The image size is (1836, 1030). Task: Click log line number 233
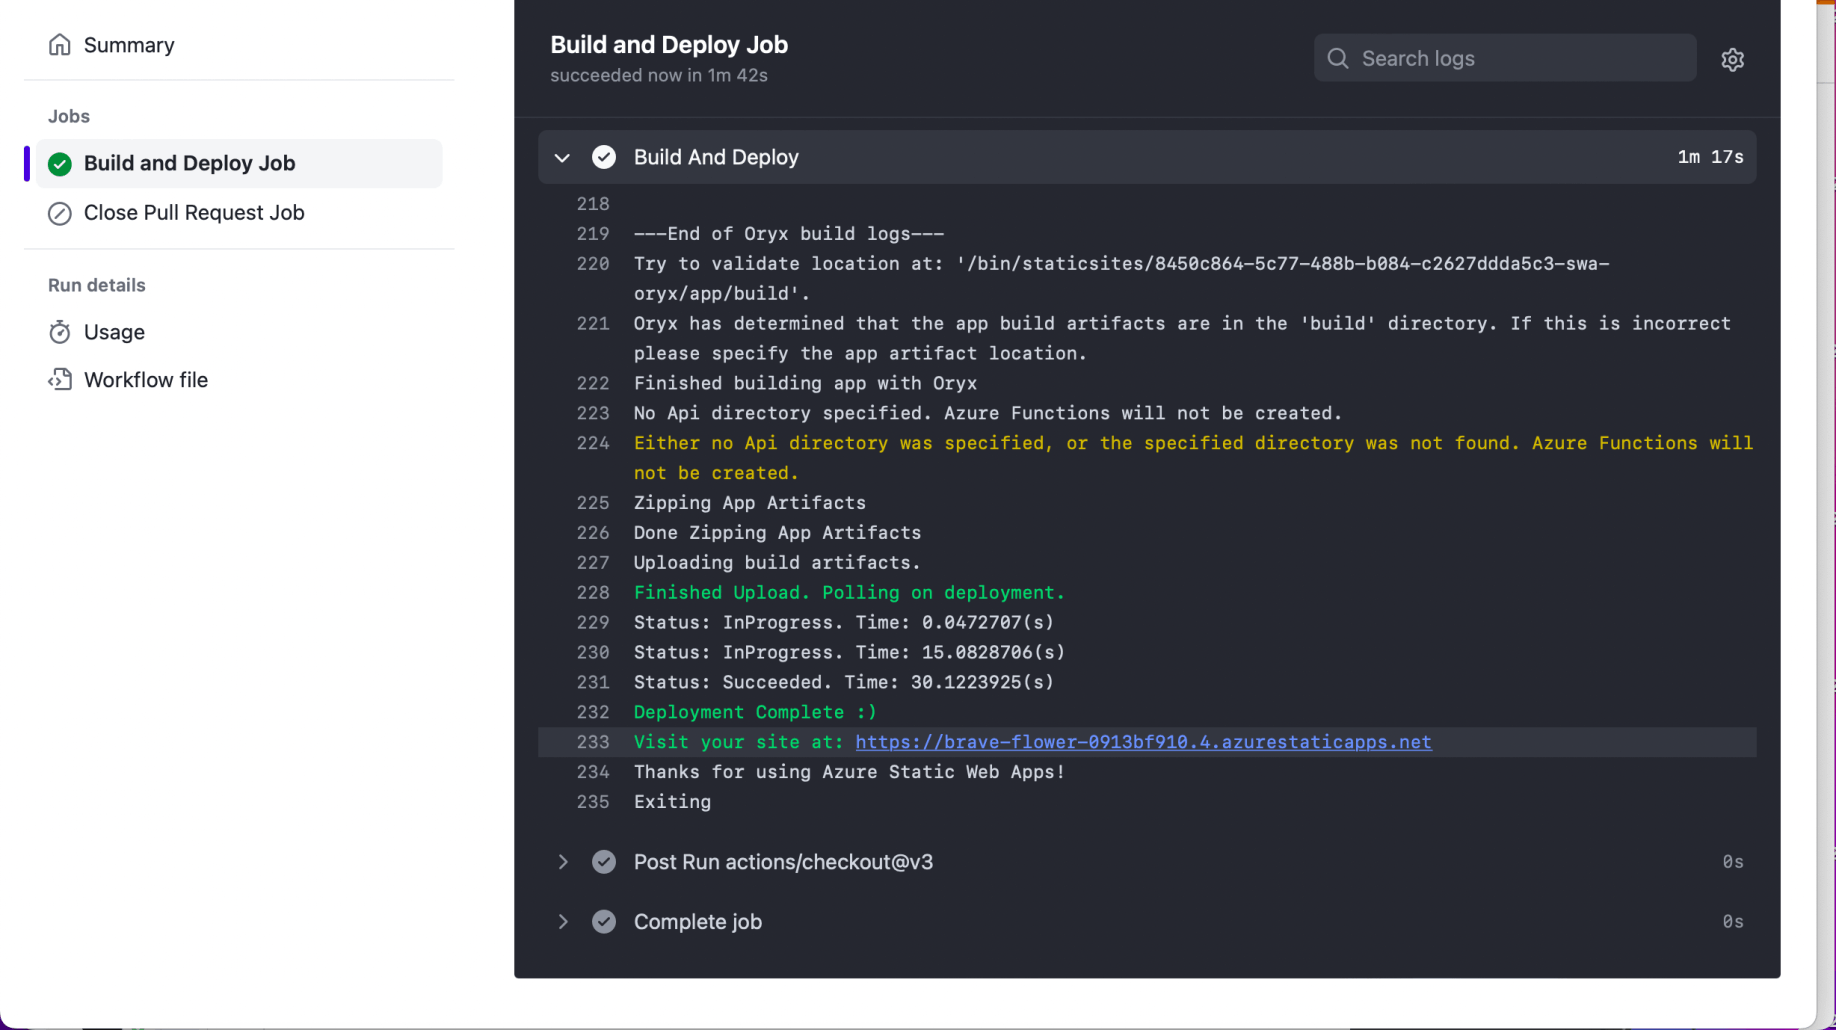593,742
